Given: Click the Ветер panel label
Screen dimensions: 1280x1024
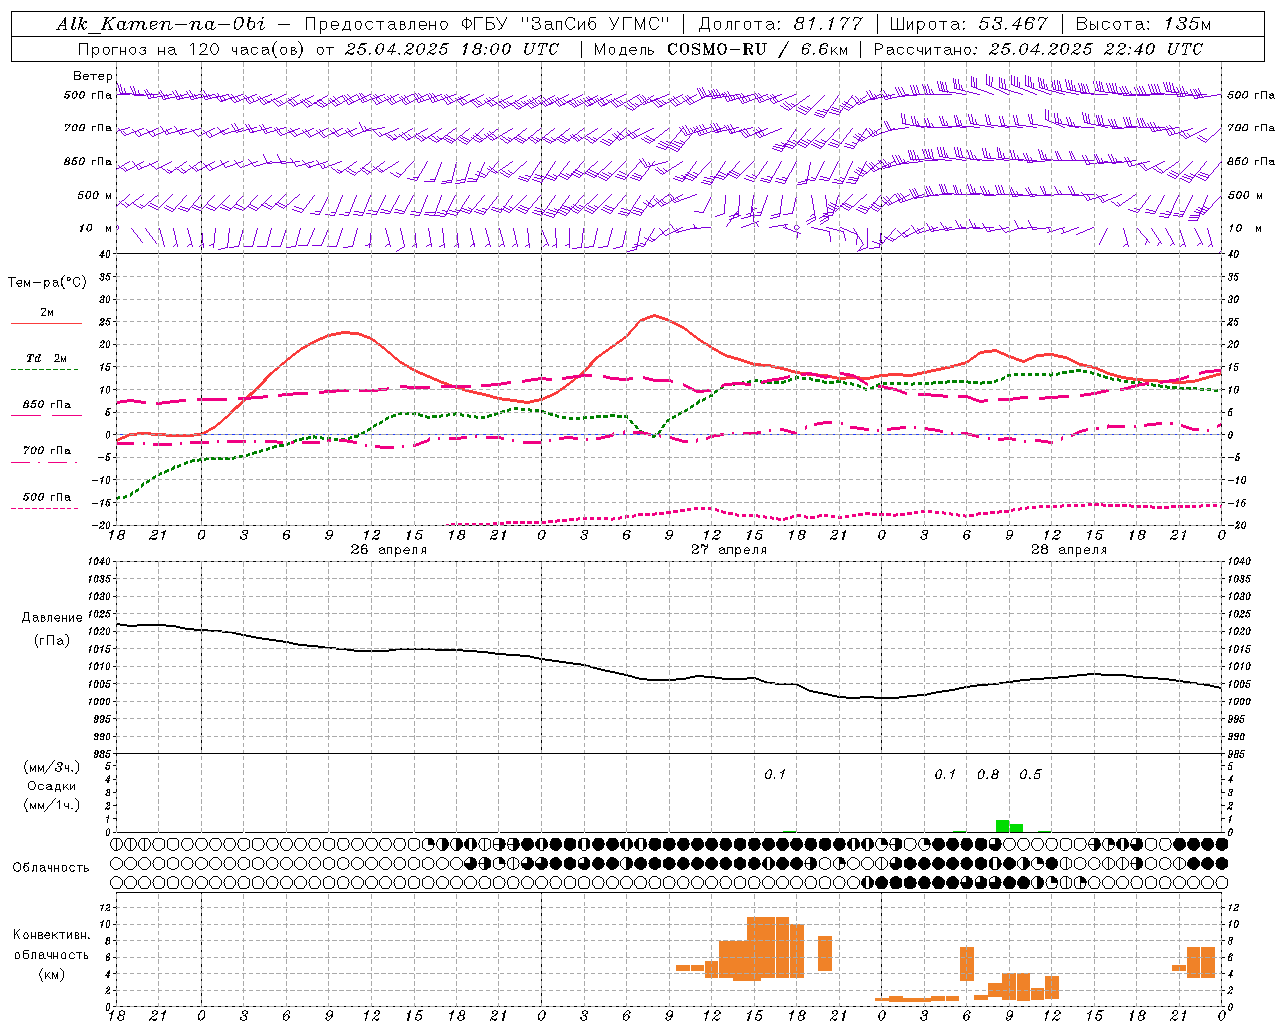Looking at the screenshot, I should coord(92,76).
